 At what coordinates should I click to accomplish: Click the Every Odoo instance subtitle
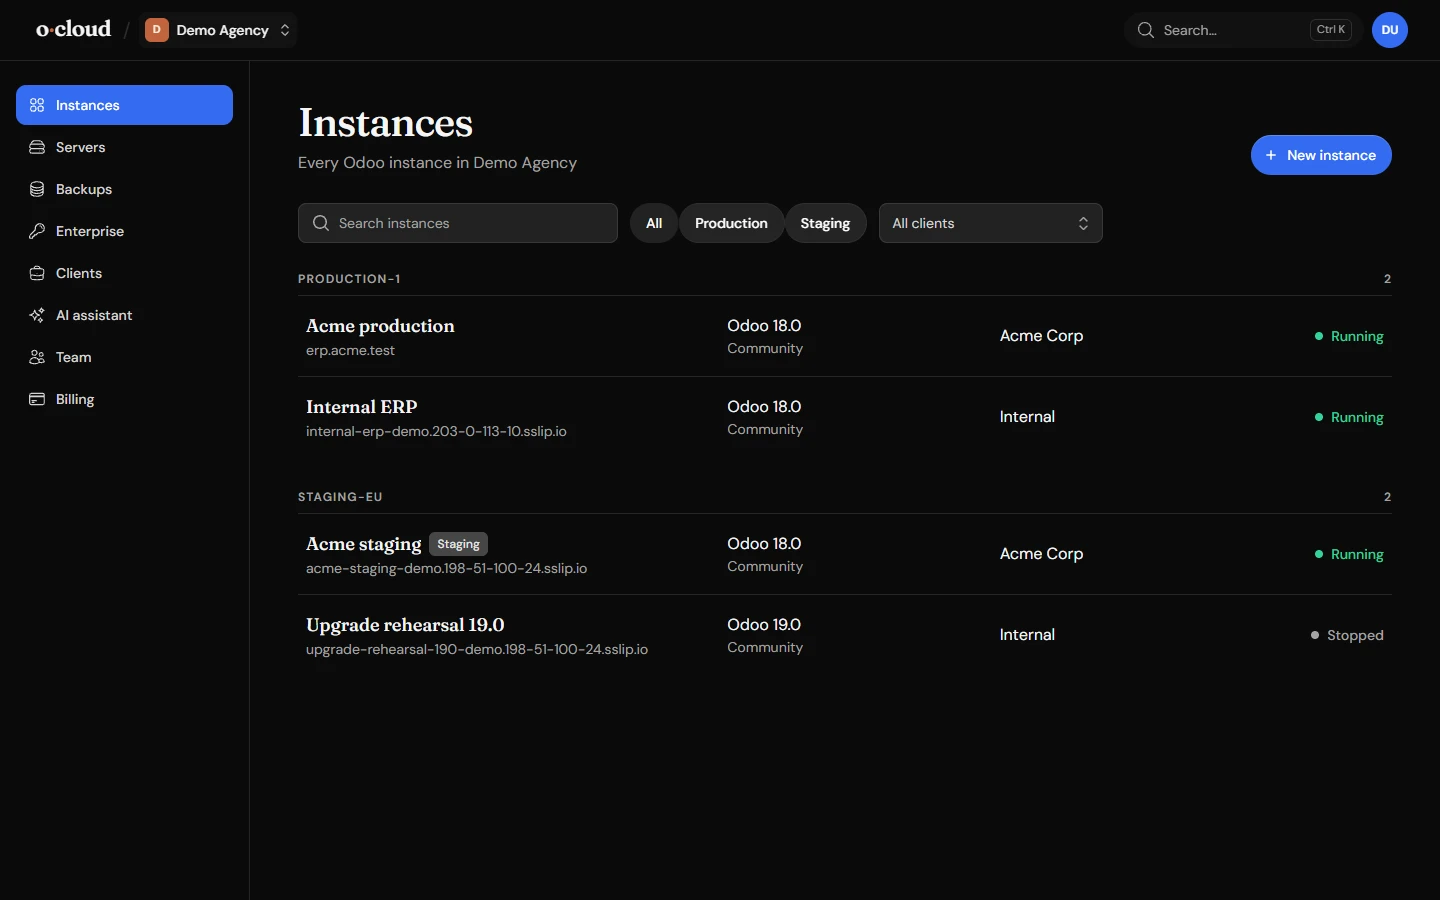coord(437,162)
